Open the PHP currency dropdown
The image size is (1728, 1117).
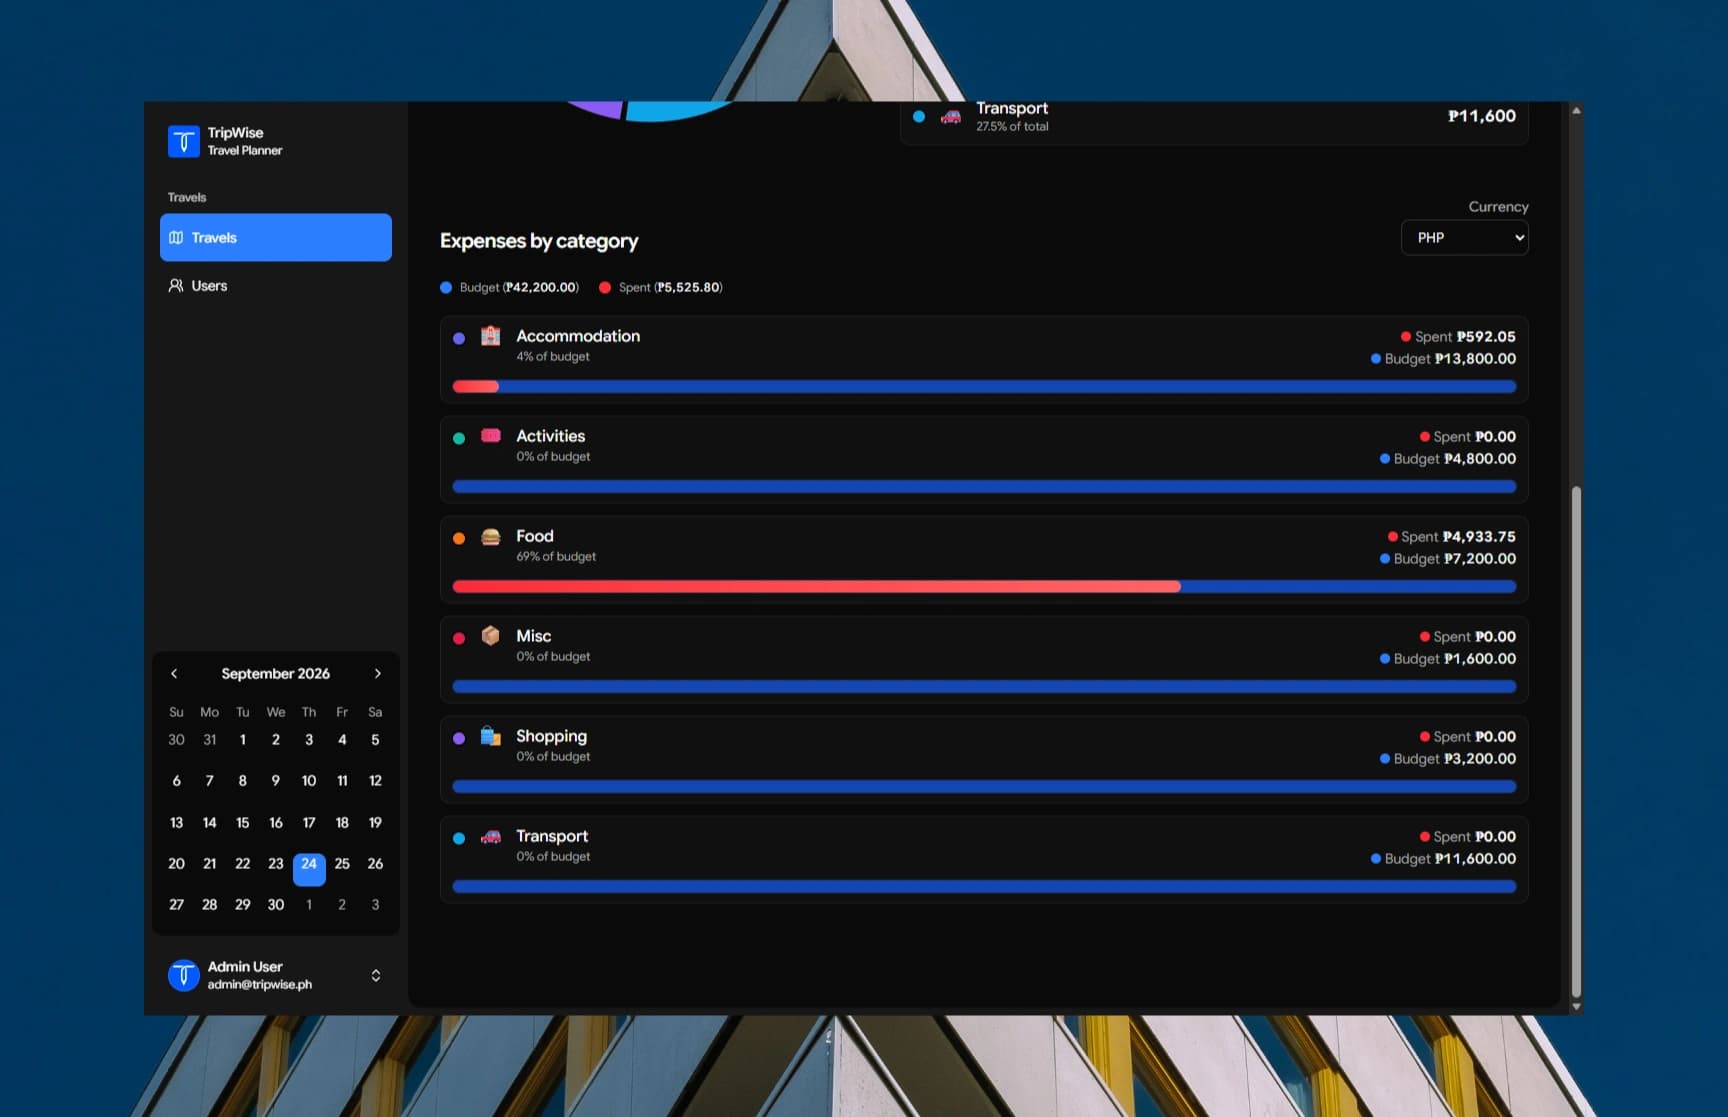click(x=1464, y=238)
